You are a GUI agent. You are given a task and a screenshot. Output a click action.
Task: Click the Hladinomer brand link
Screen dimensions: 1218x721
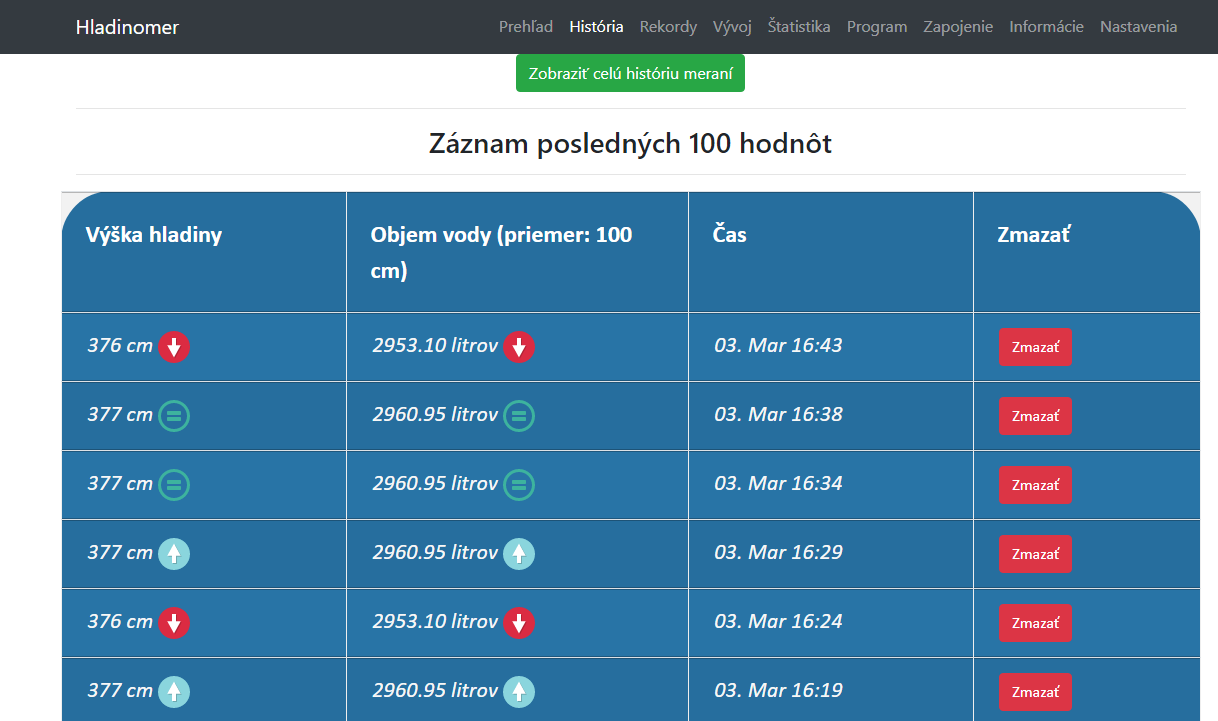[127, 27]
